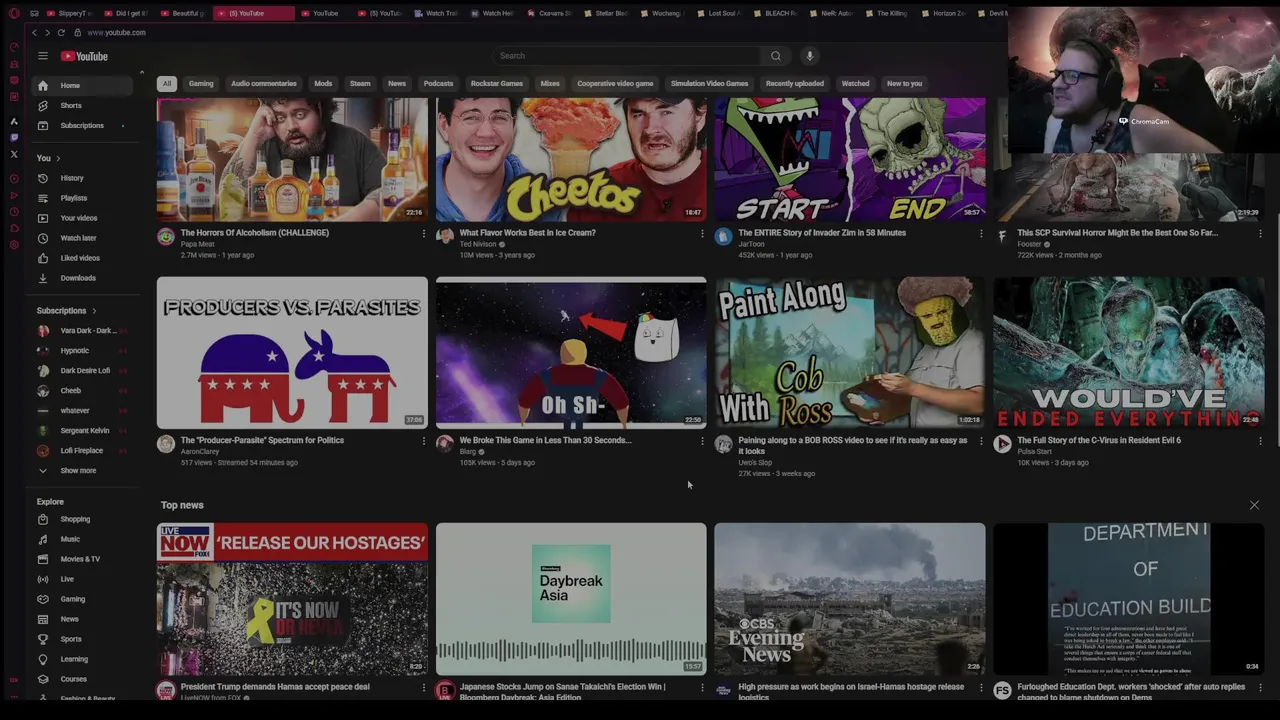The height and width of the screenshot is (720, 1280).
Task: Open options menu for We Broke This Game video
Action: coord(702,441)
